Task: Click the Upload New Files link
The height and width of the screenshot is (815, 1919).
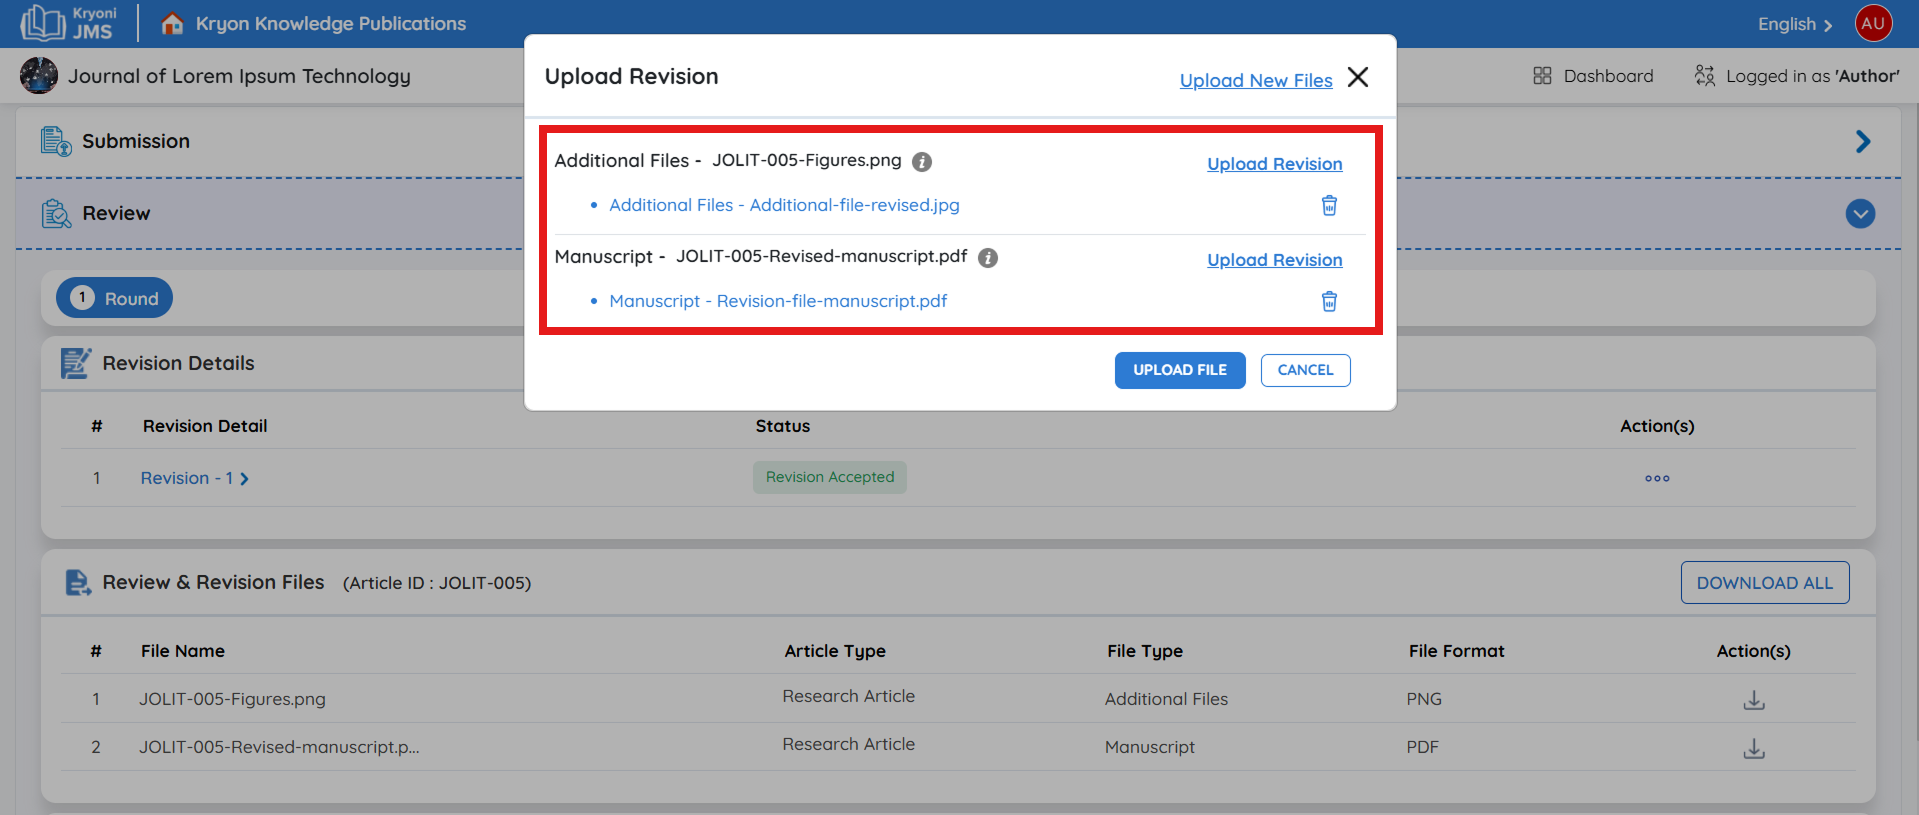Action: coord(1255,80)
